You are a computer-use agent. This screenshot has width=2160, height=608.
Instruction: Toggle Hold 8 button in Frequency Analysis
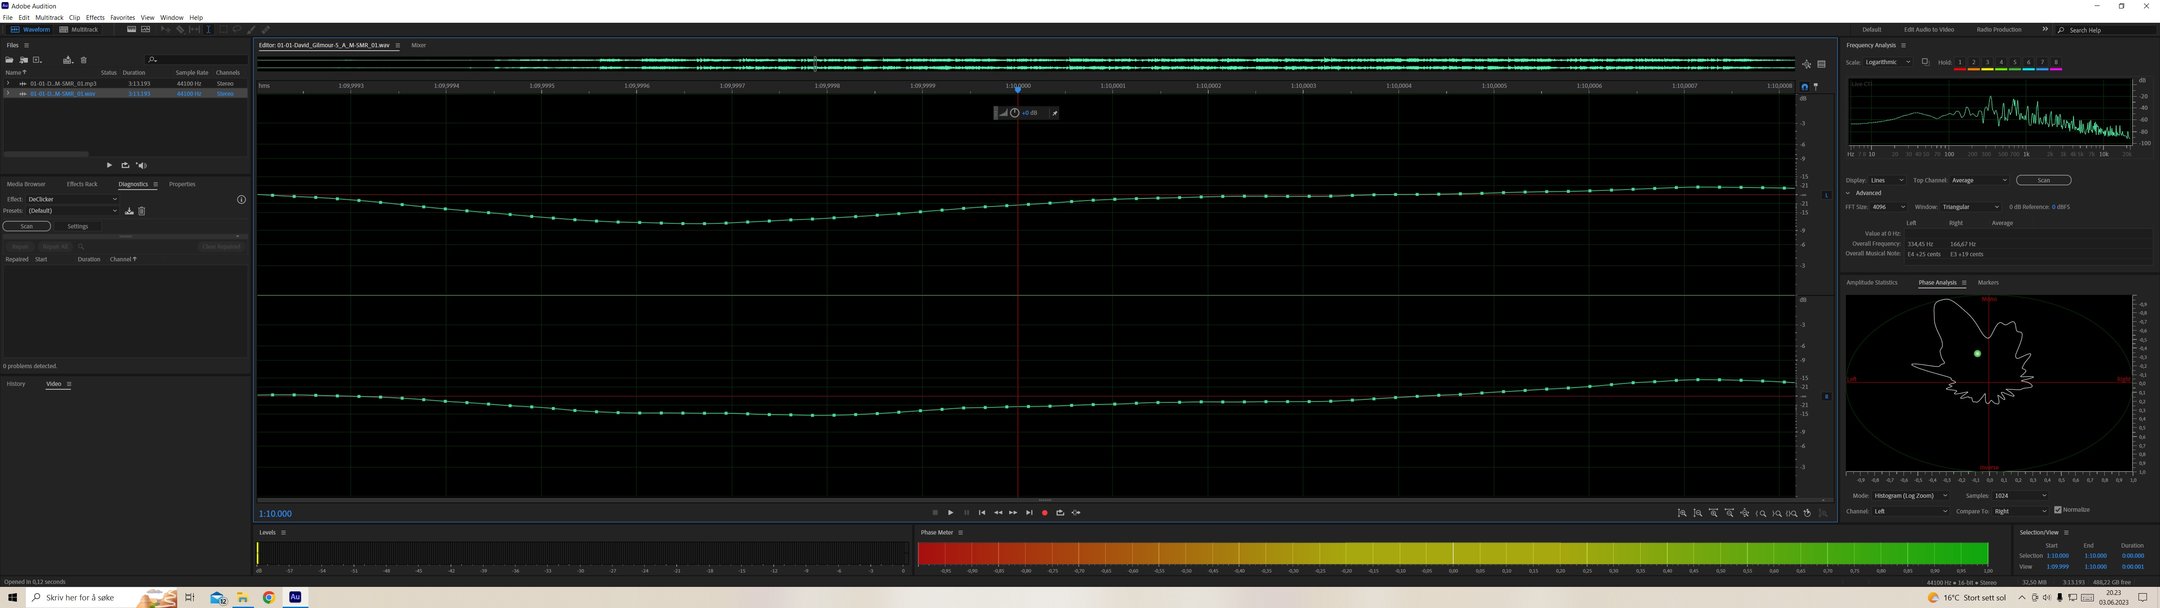(2056, 63)
